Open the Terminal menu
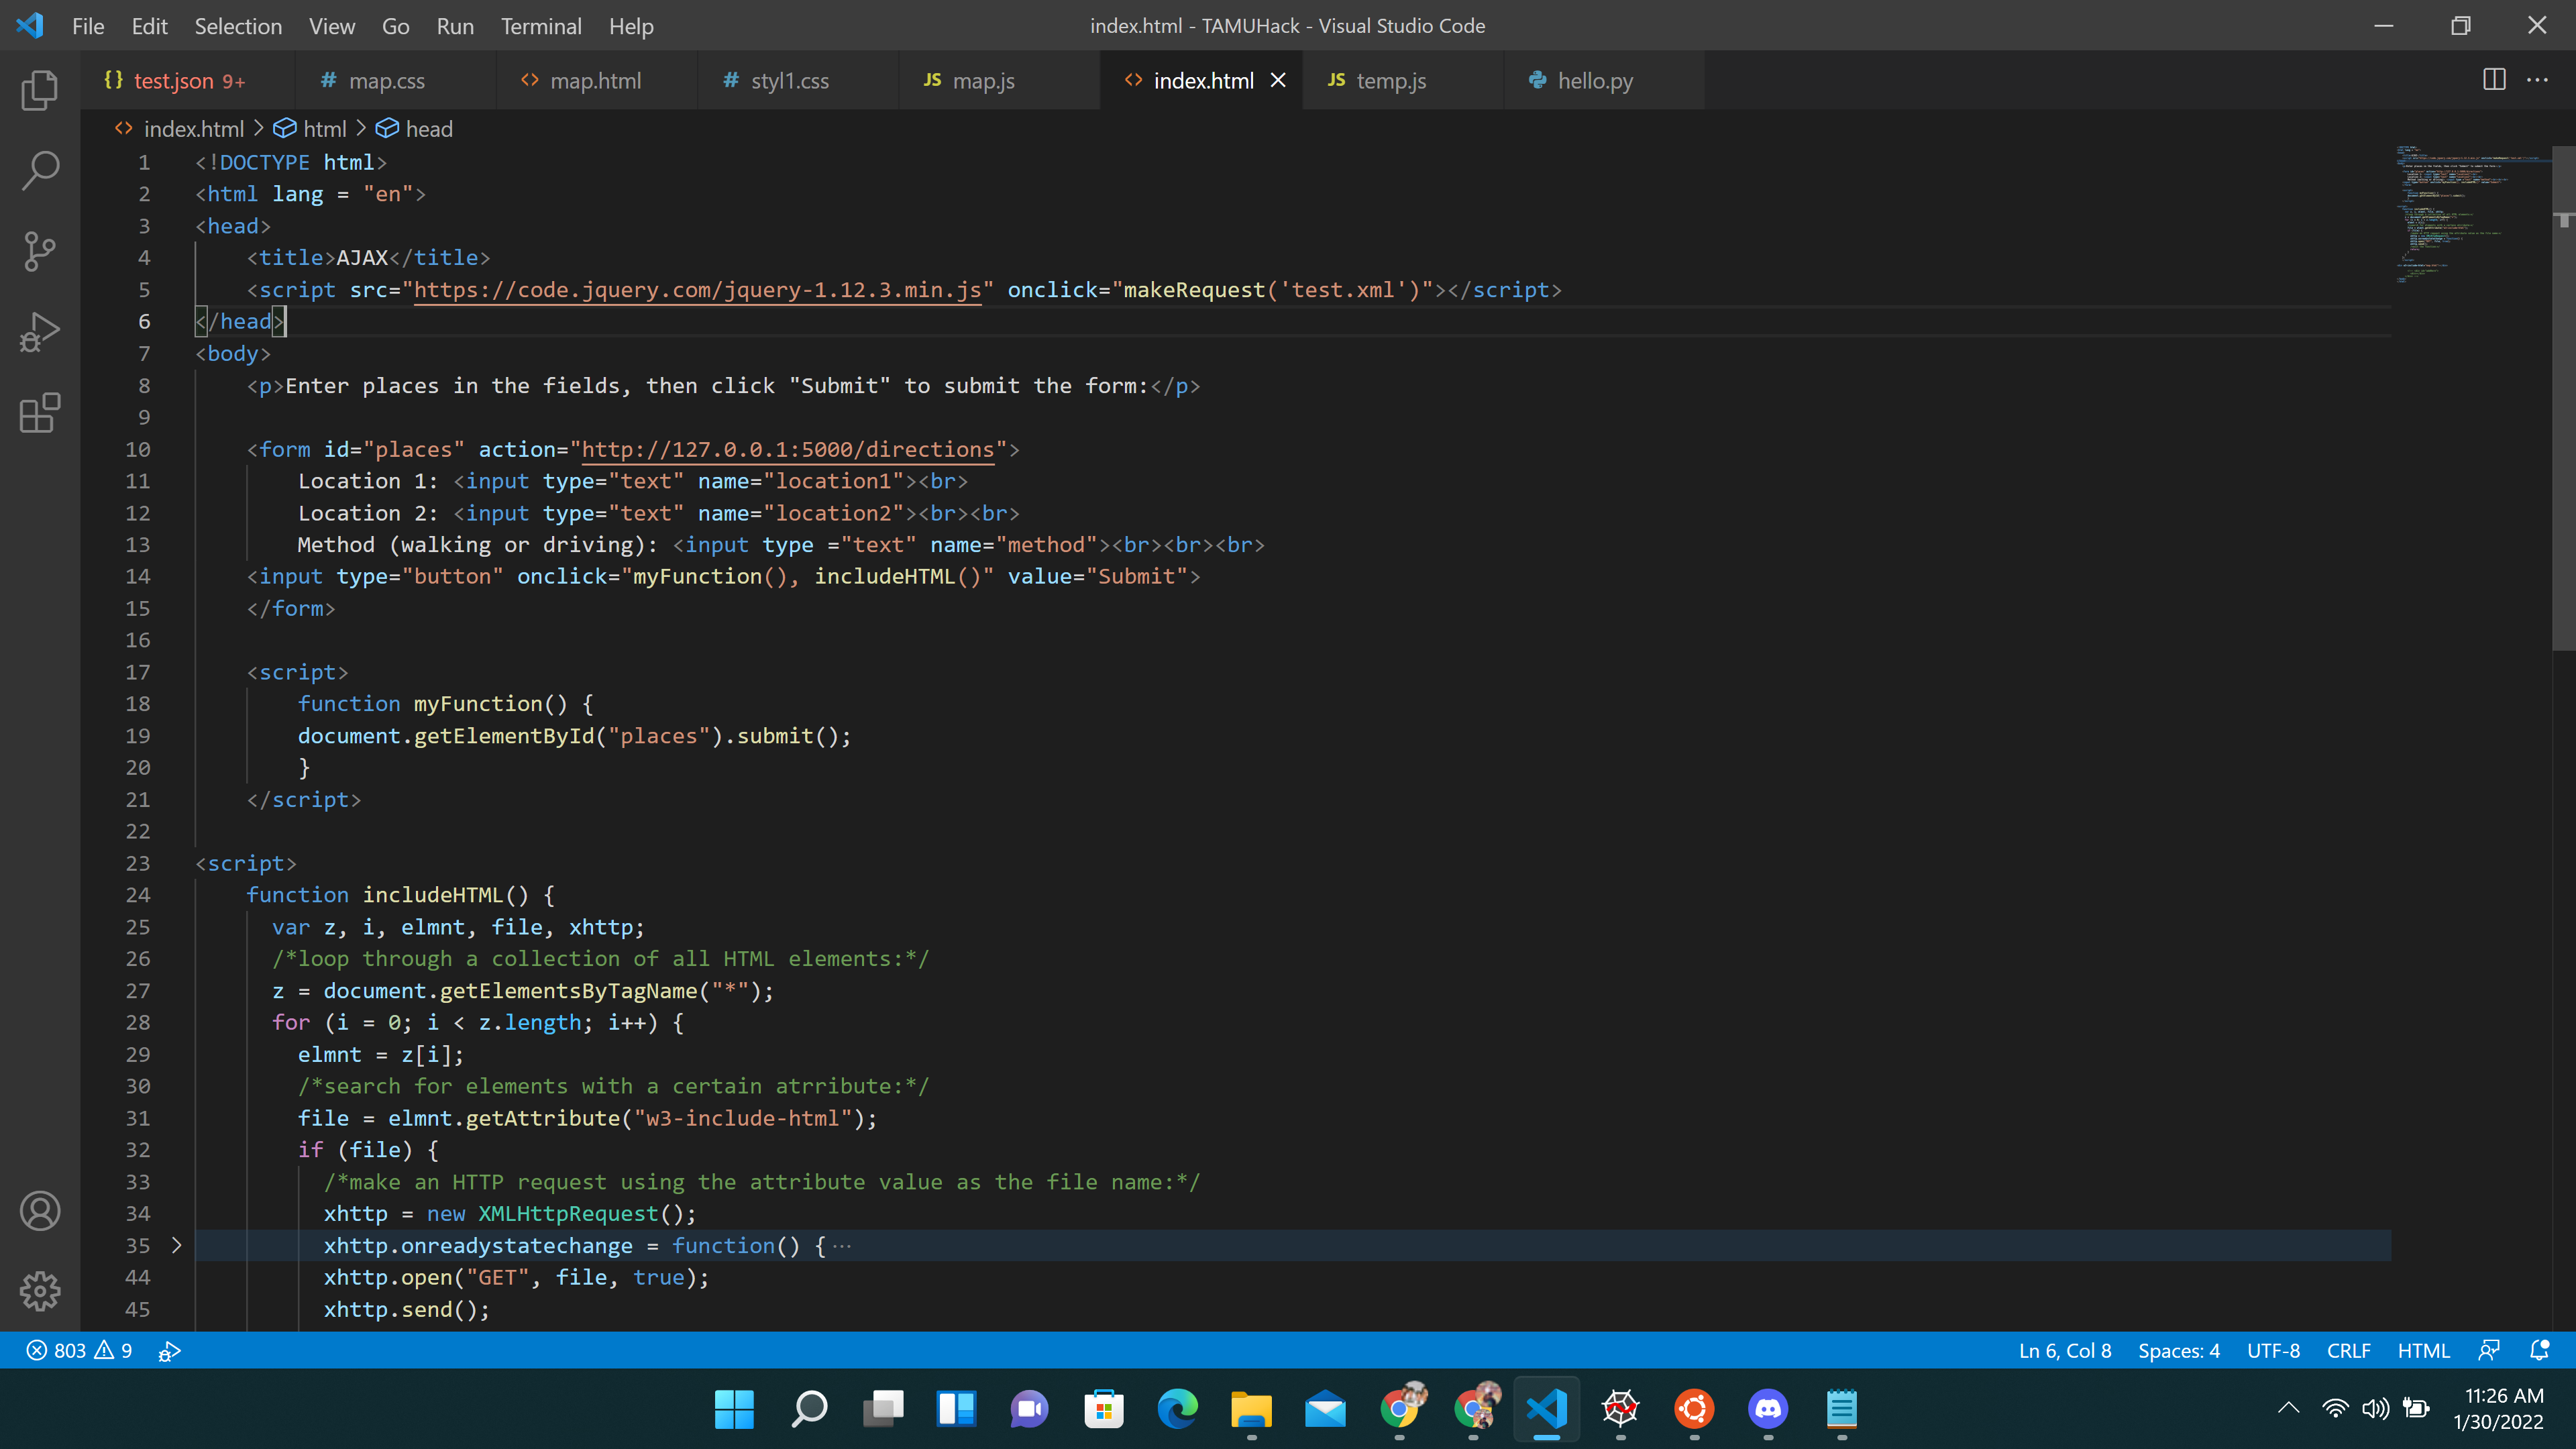The height and width of the screenshot is (1449, 2576). pyautogui.click(x=541, y=26)
